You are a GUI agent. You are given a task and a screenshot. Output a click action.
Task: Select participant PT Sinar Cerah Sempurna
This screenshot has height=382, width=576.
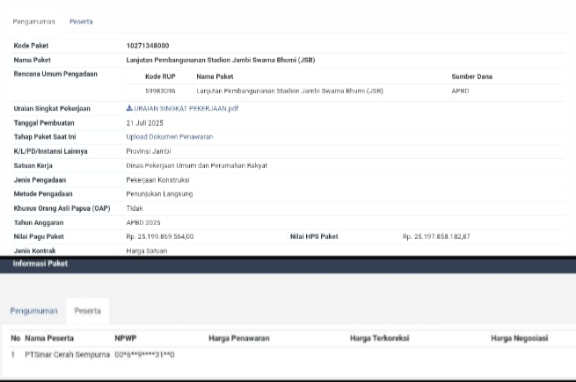67,355
